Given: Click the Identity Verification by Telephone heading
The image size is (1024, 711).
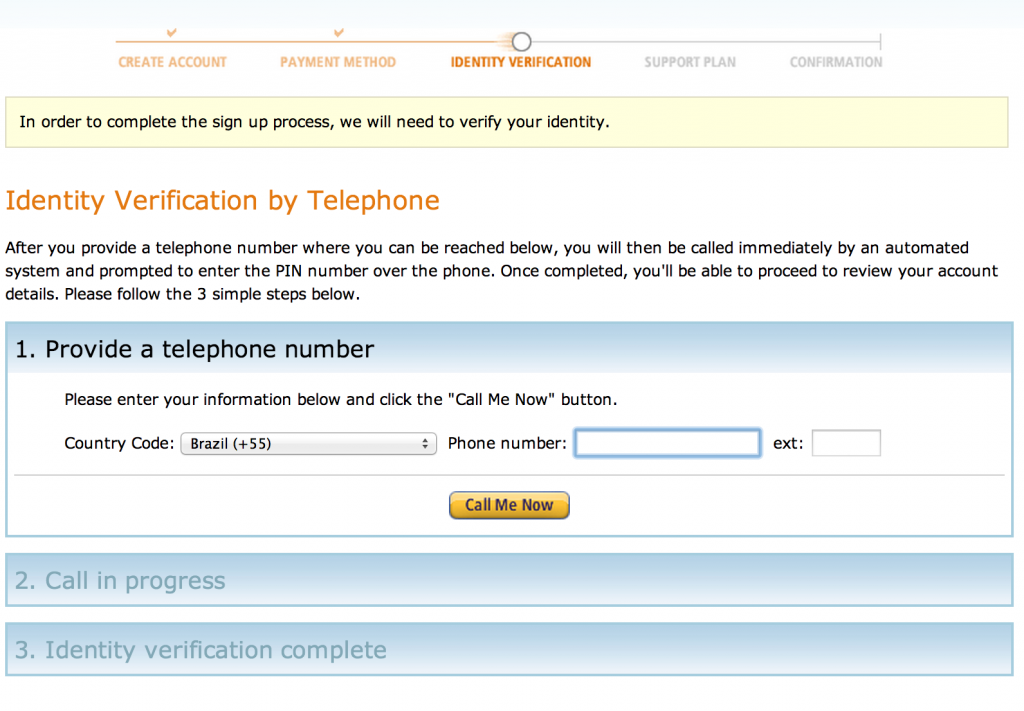Looking at the screenshot, I should coord(223,200).
